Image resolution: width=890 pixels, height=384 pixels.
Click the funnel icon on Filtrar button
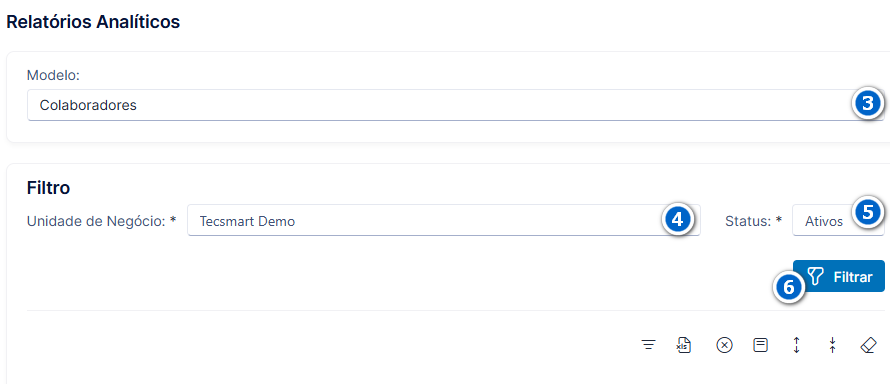815,277
